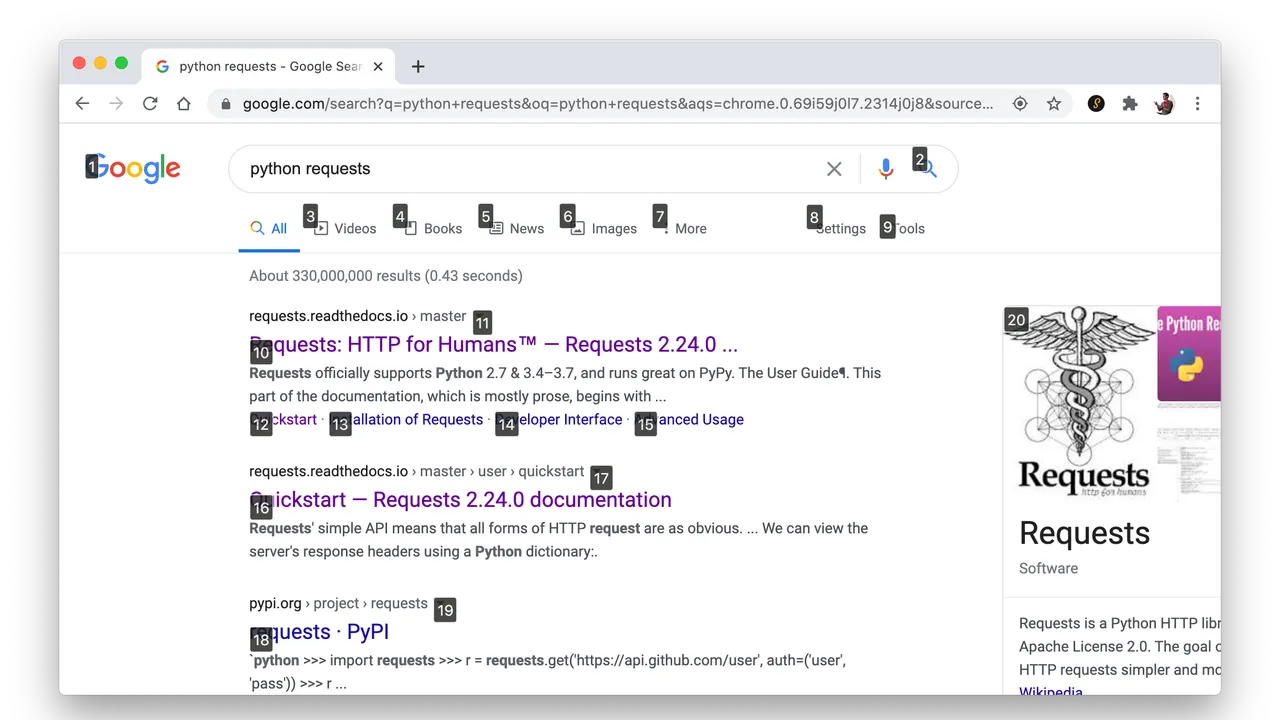Click the Python logo thumbnail in knowledge panel
The width and height of the screenshot is (1280, 720).
pos(1189,353)
